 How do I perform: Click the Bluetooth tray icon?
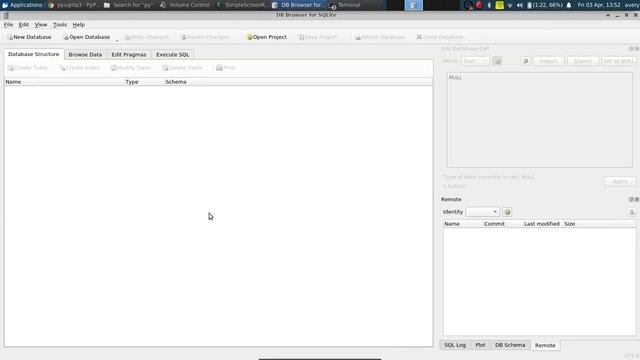pos(489,5)
